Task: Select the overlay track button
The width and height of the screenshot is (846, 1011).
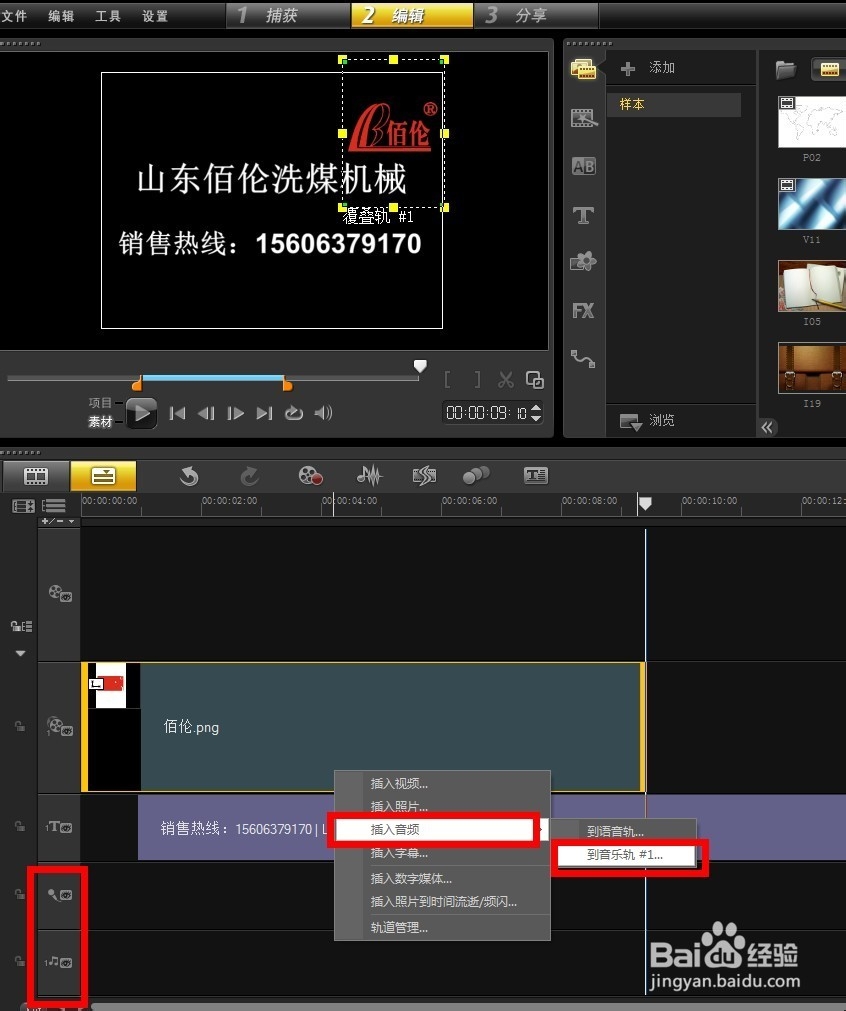Action: tap(60, 727)
